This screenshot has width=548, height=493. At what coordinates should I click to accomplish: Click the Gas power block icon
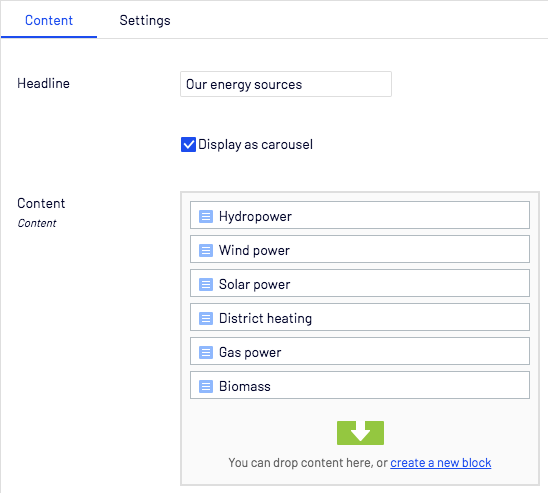[206, 352]
